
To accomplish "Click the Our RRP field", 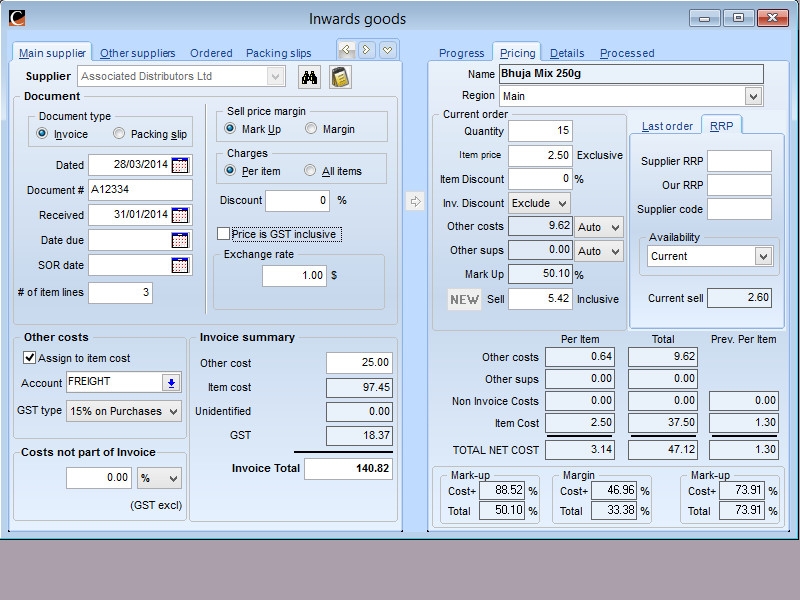I will point(739,185).
